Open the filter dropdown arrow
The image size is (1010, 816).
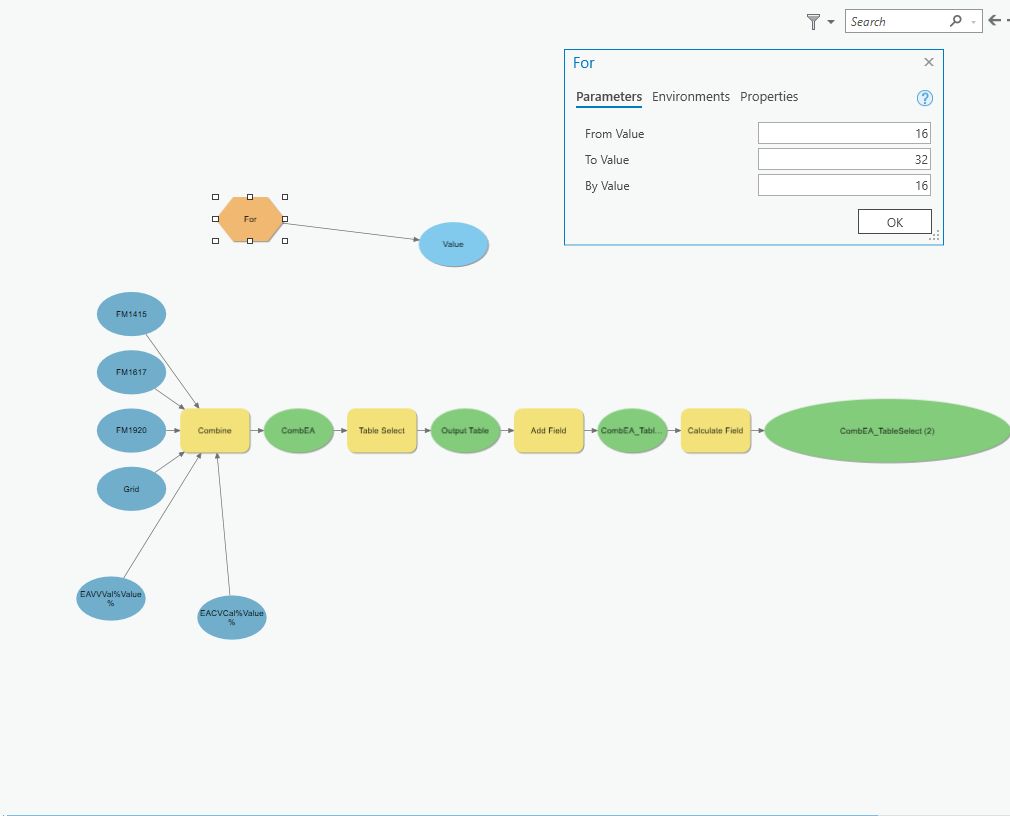coord(831,22)
